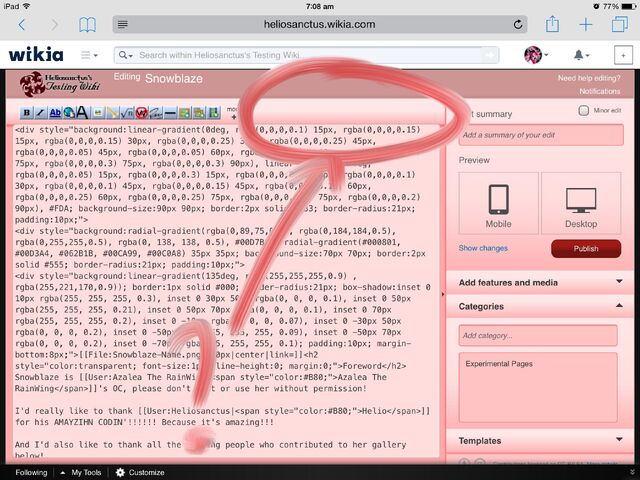640x480 pixels.
Task: Click the add video toolbar icon
Action: [213, 113]
